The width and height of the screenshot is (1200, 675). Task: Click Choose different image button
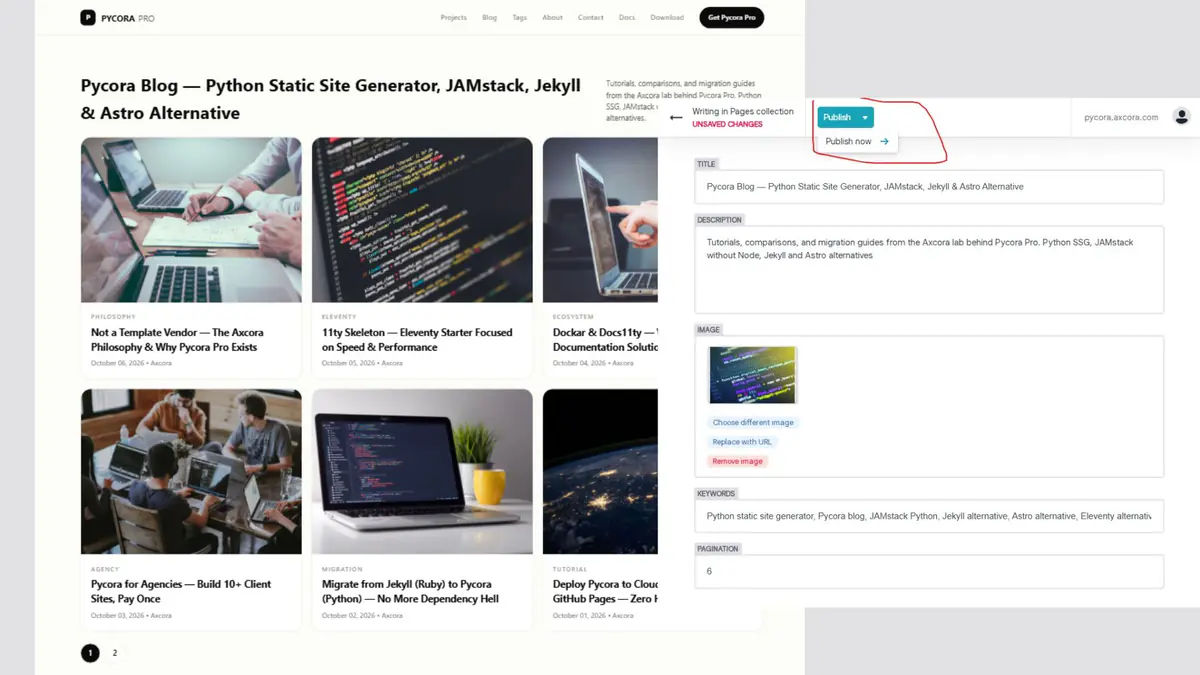point(753,423)
